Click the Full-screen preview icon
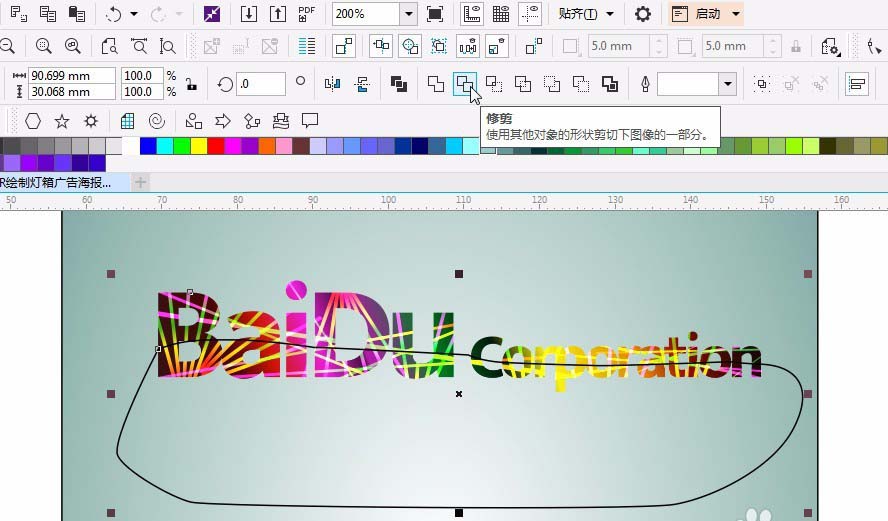Viewport: 888px width, 521px height. 435,14
